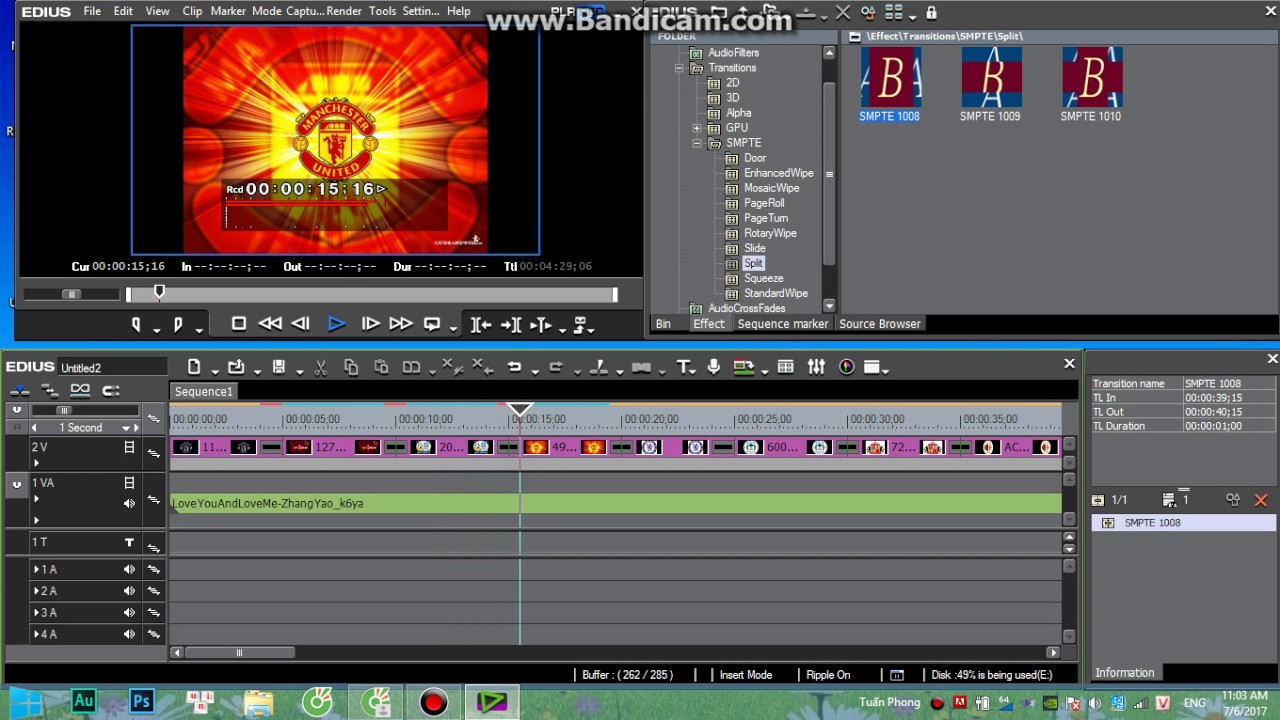Click the Voice Over microphone icon

pos(714,367)
